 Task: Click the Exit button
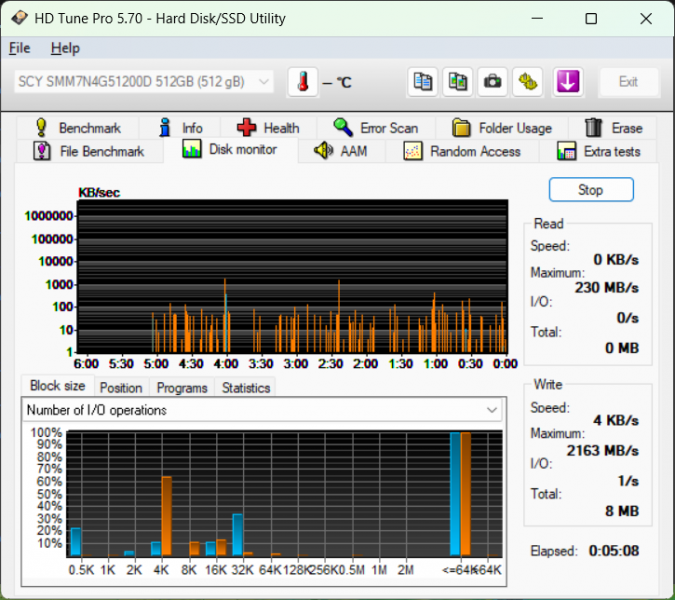(629, 81)
